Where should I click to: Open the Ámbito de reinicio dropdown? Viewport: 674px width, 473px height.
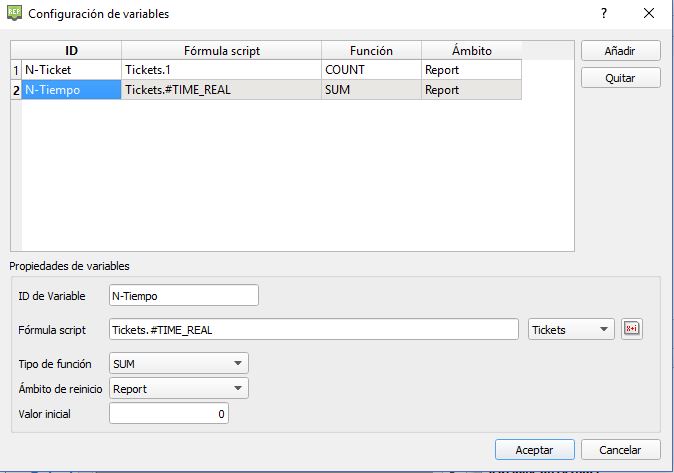point(178,389)
